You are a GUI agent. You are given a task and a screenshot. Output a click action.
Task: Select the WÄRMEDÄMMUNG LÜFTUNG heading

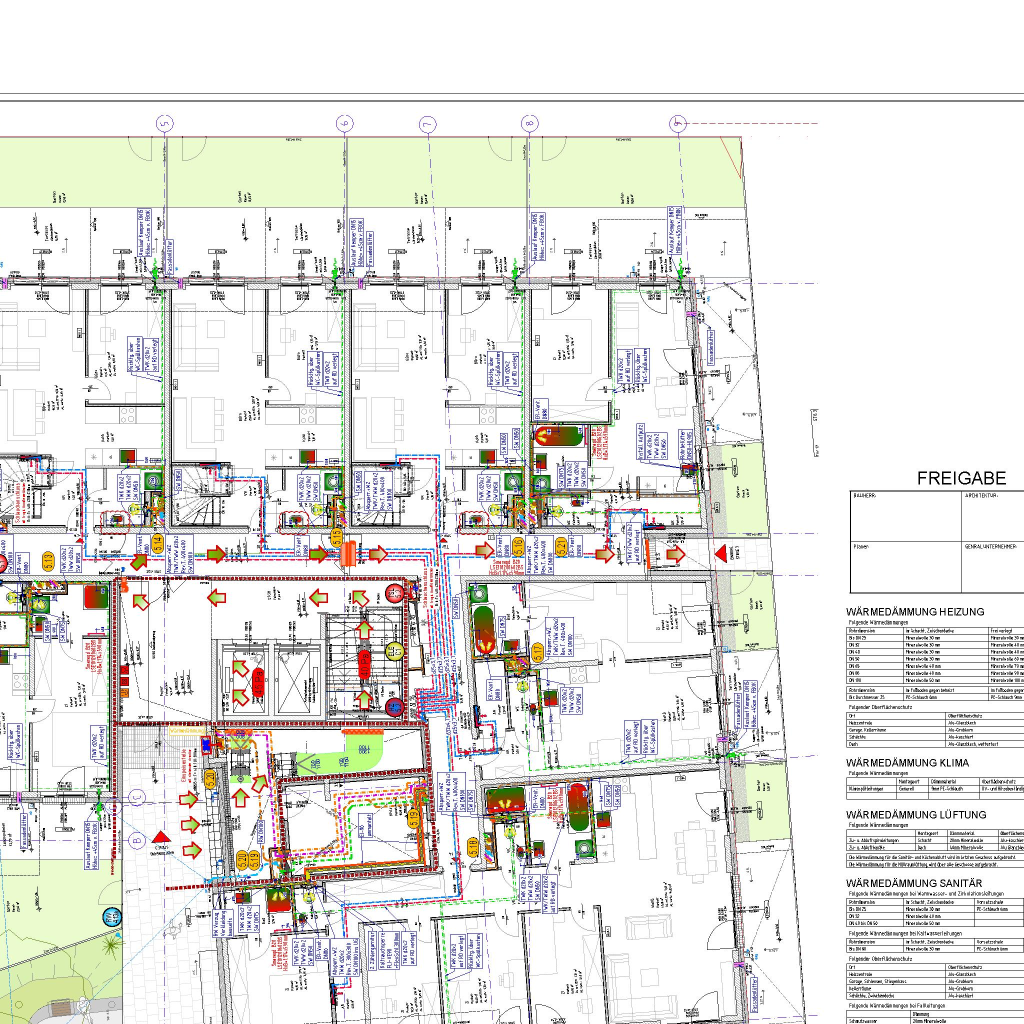coord(915,814)
